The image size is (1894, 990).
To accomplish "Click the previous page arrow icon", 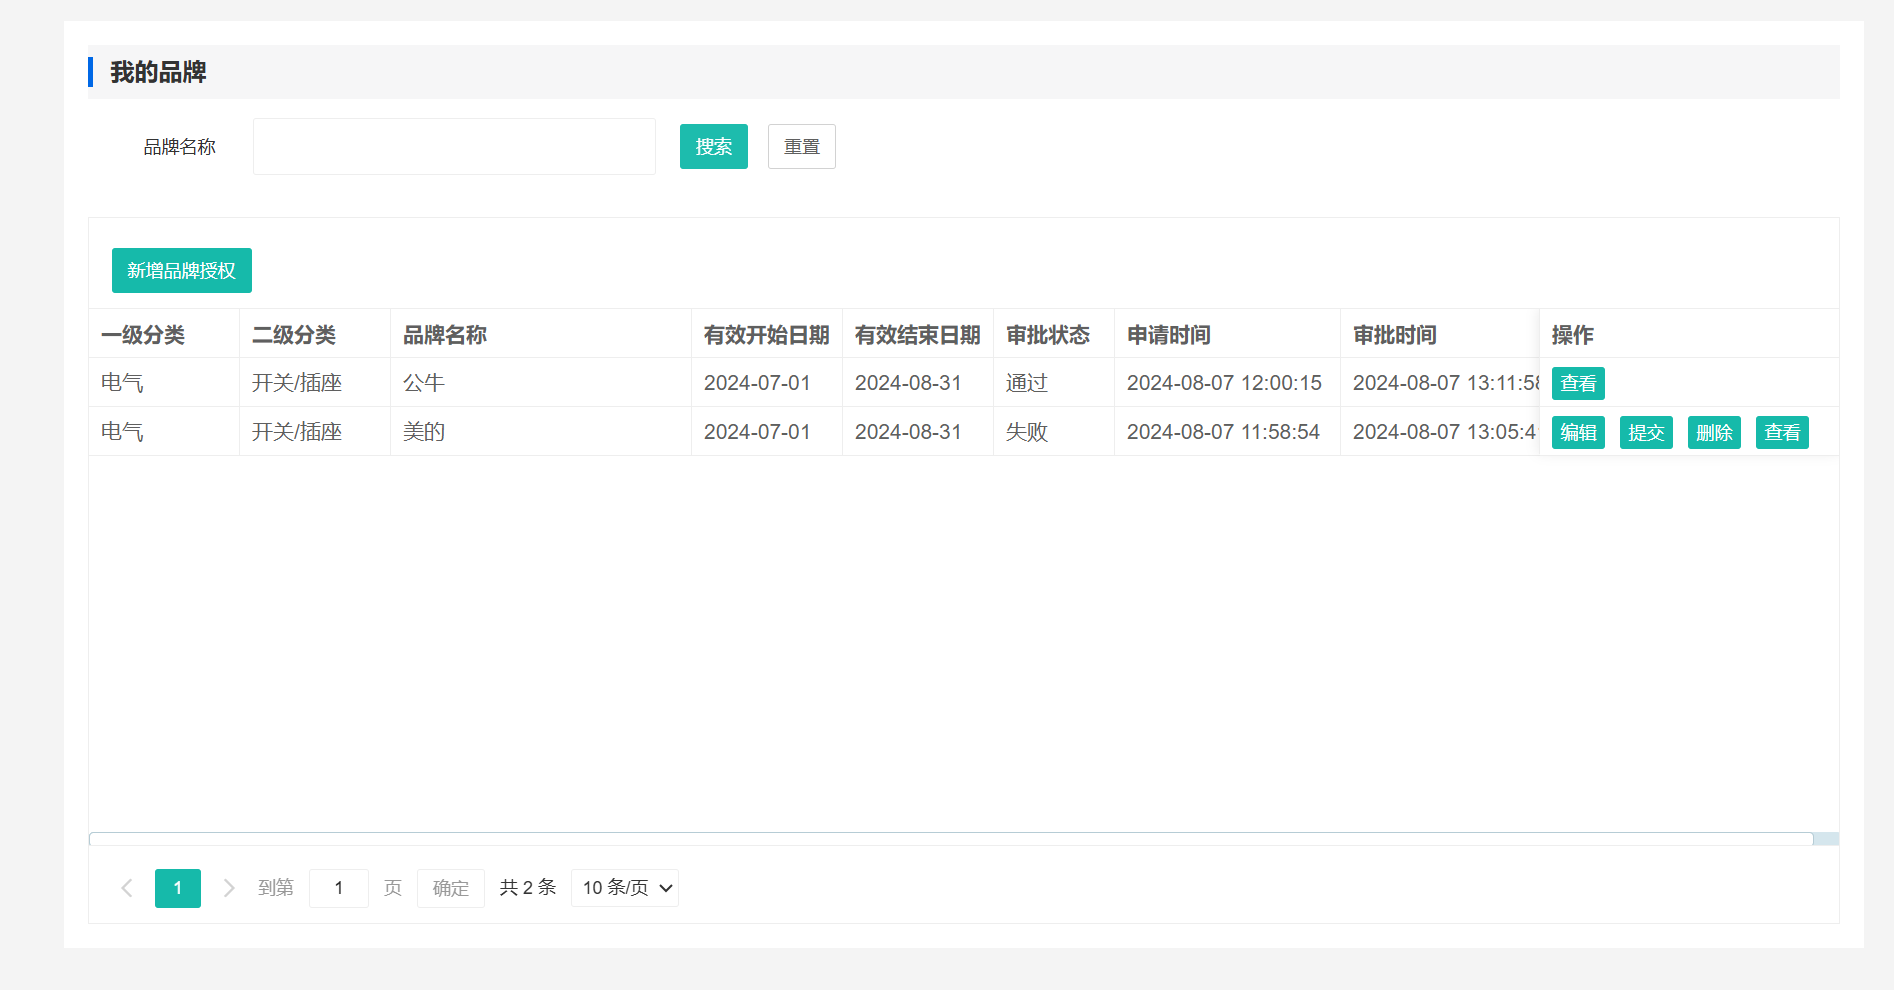I will click(x=127, y=888).
